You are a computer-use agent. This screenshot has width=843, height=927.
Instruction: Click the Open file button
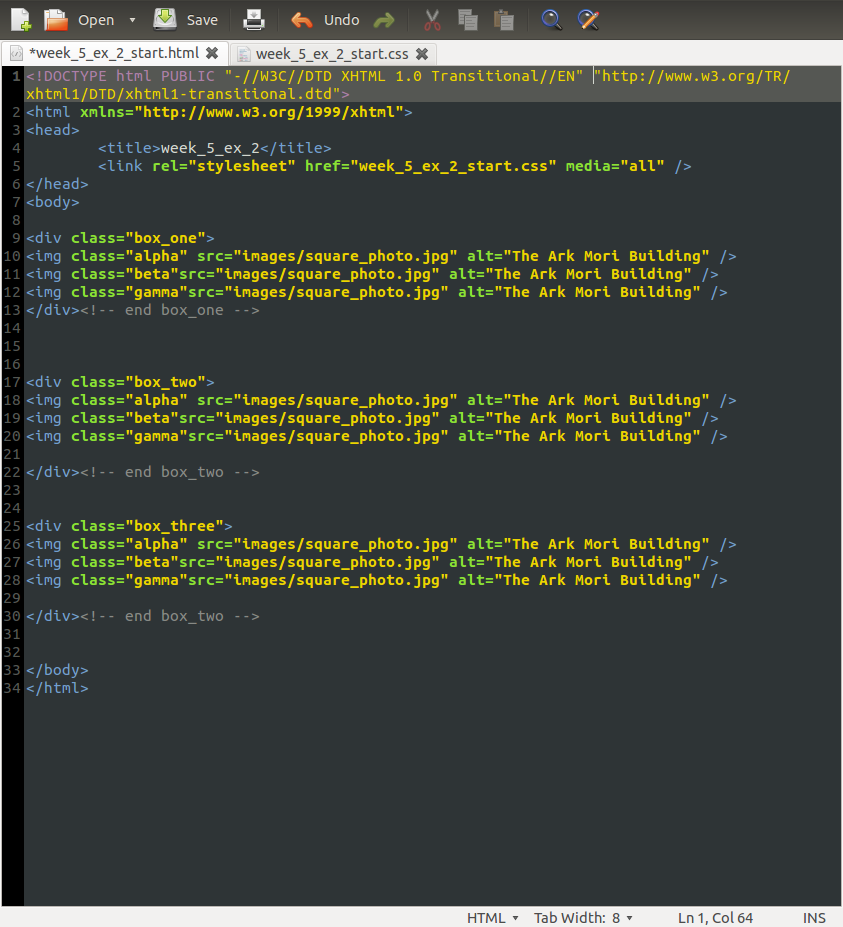79,20
